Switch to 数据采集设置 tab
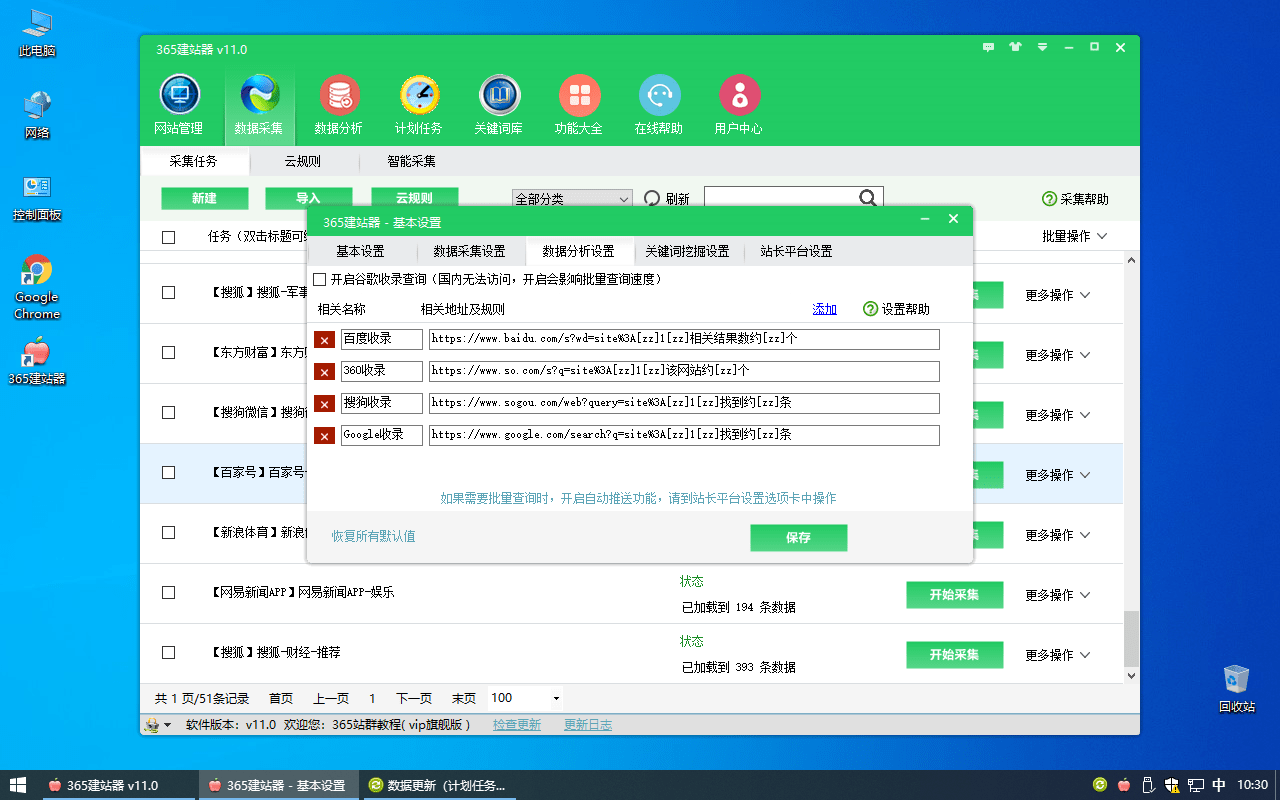This screenshot has height=800, width=1280. tap(469, 251)
